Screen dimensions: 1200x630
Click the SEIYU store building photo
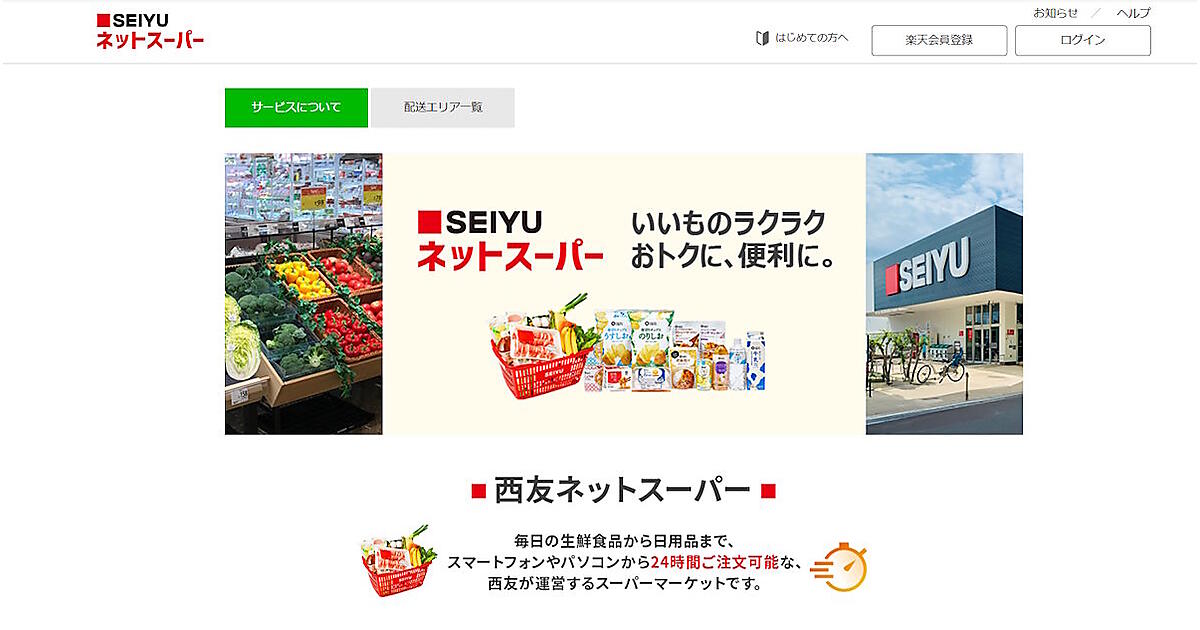coord(944,294)
